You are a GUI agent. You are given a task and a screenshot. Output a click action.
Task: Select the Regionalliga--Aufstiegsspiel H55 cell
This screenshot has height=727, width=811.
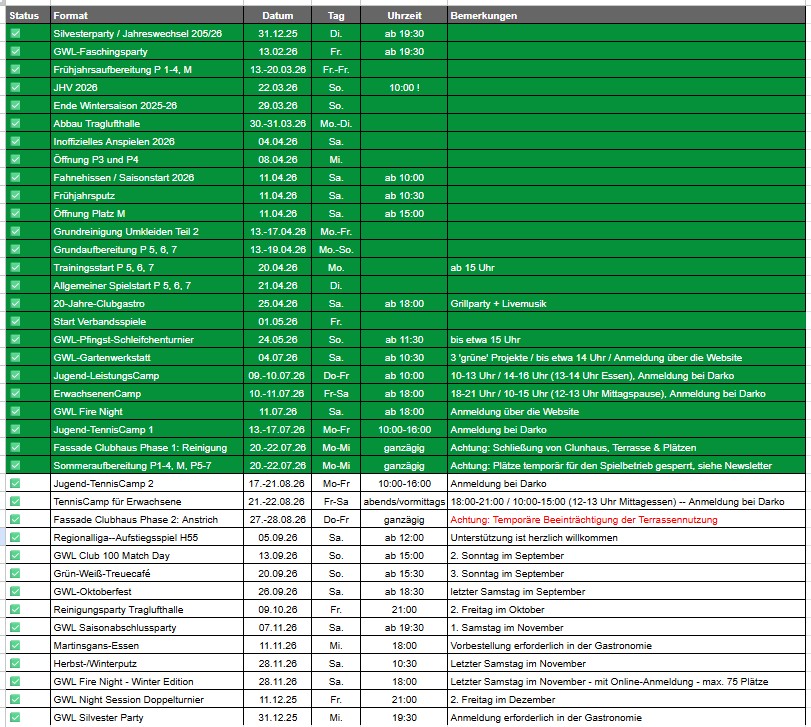(147, 537)
